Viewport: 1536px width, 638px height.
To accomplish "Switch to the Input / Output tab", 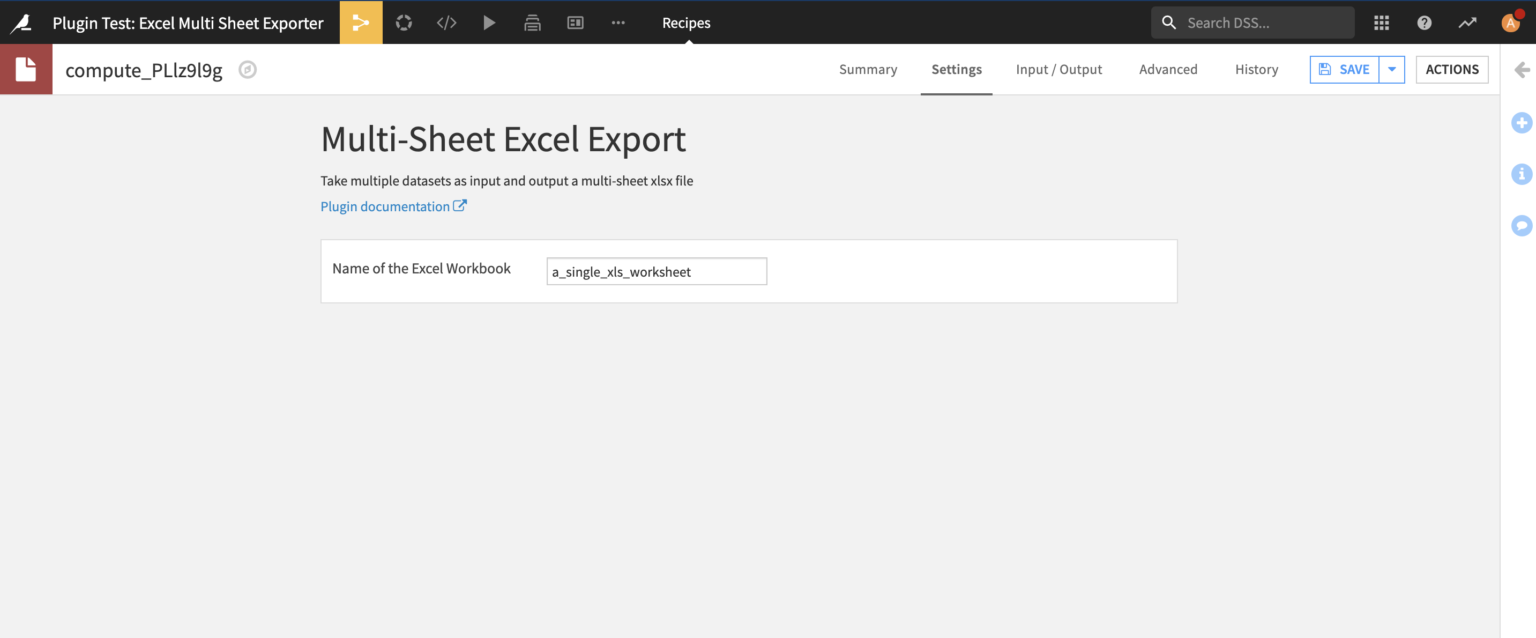I will tap(1059, 69).
